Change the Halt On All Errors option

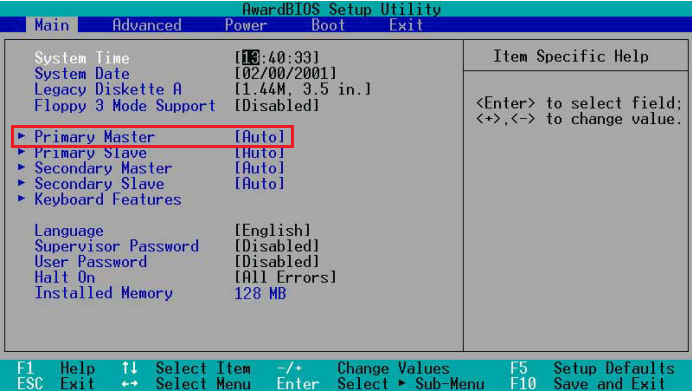[285, 277]
